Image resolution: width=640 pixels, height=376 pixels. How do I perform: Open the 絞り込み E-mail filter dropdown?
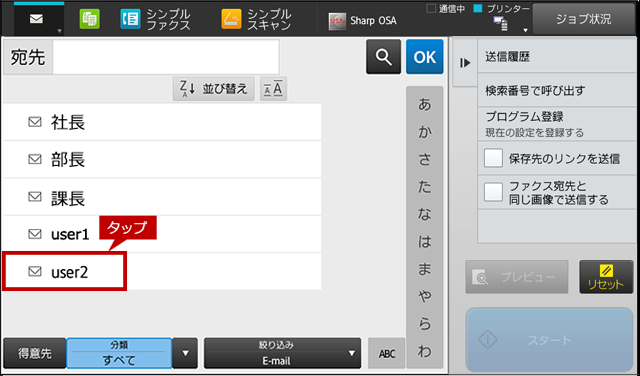pos(282,354)
